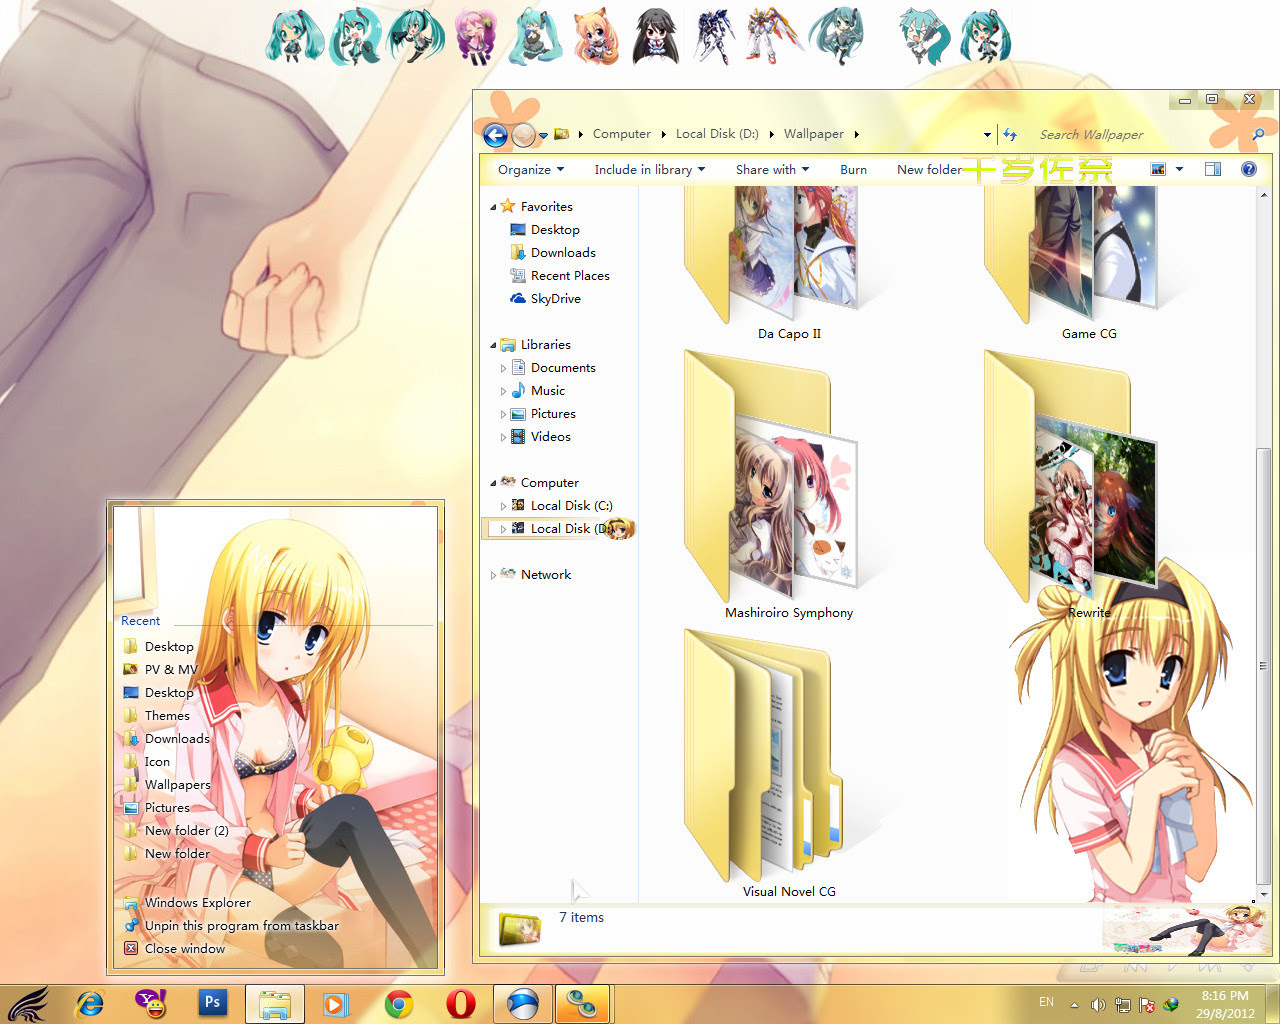Screen dimensions: 1280x1024
Task: Open Internet Explorer from the taskbar
Action: (90, 1003)
